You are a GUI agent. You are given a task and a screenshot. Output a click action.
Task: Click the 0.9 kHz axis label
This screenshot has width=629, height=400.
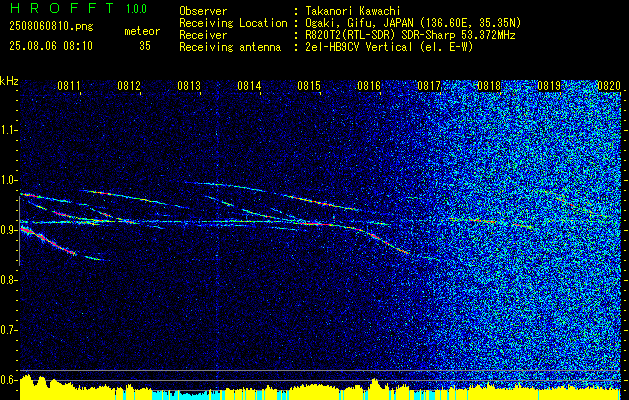click(8, 230)
